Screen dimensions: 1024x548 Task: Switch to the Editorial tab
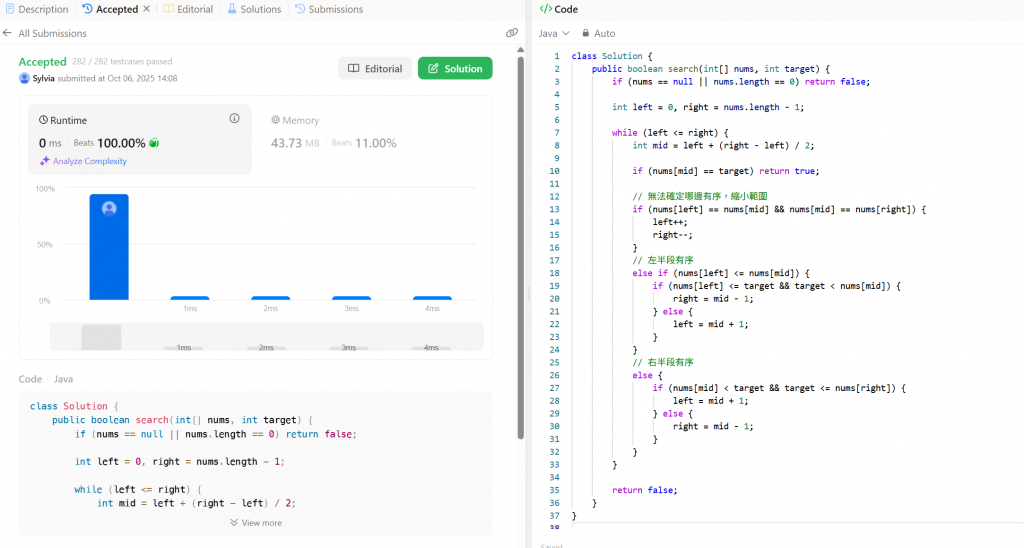(188, 9)
